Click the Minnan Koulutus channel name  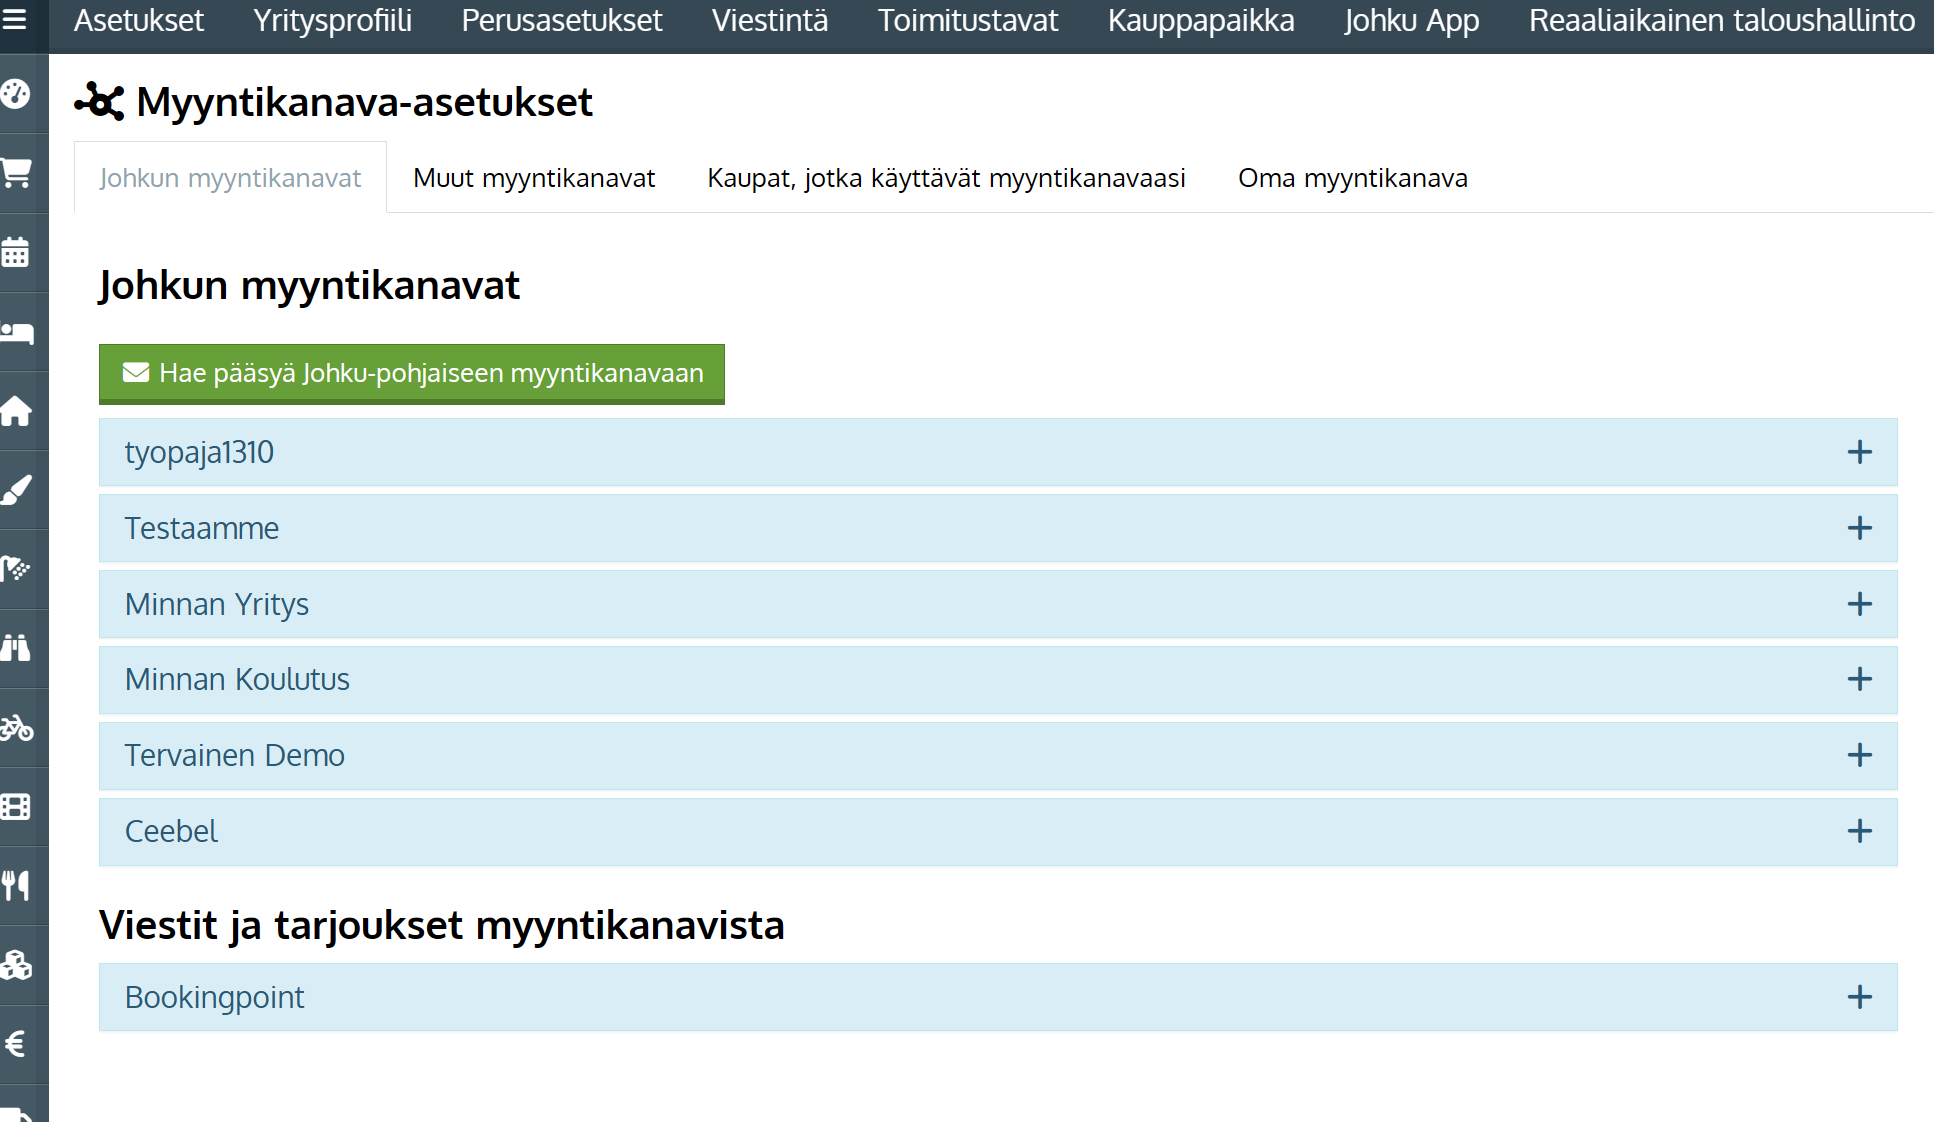click(x=237, y=679)
